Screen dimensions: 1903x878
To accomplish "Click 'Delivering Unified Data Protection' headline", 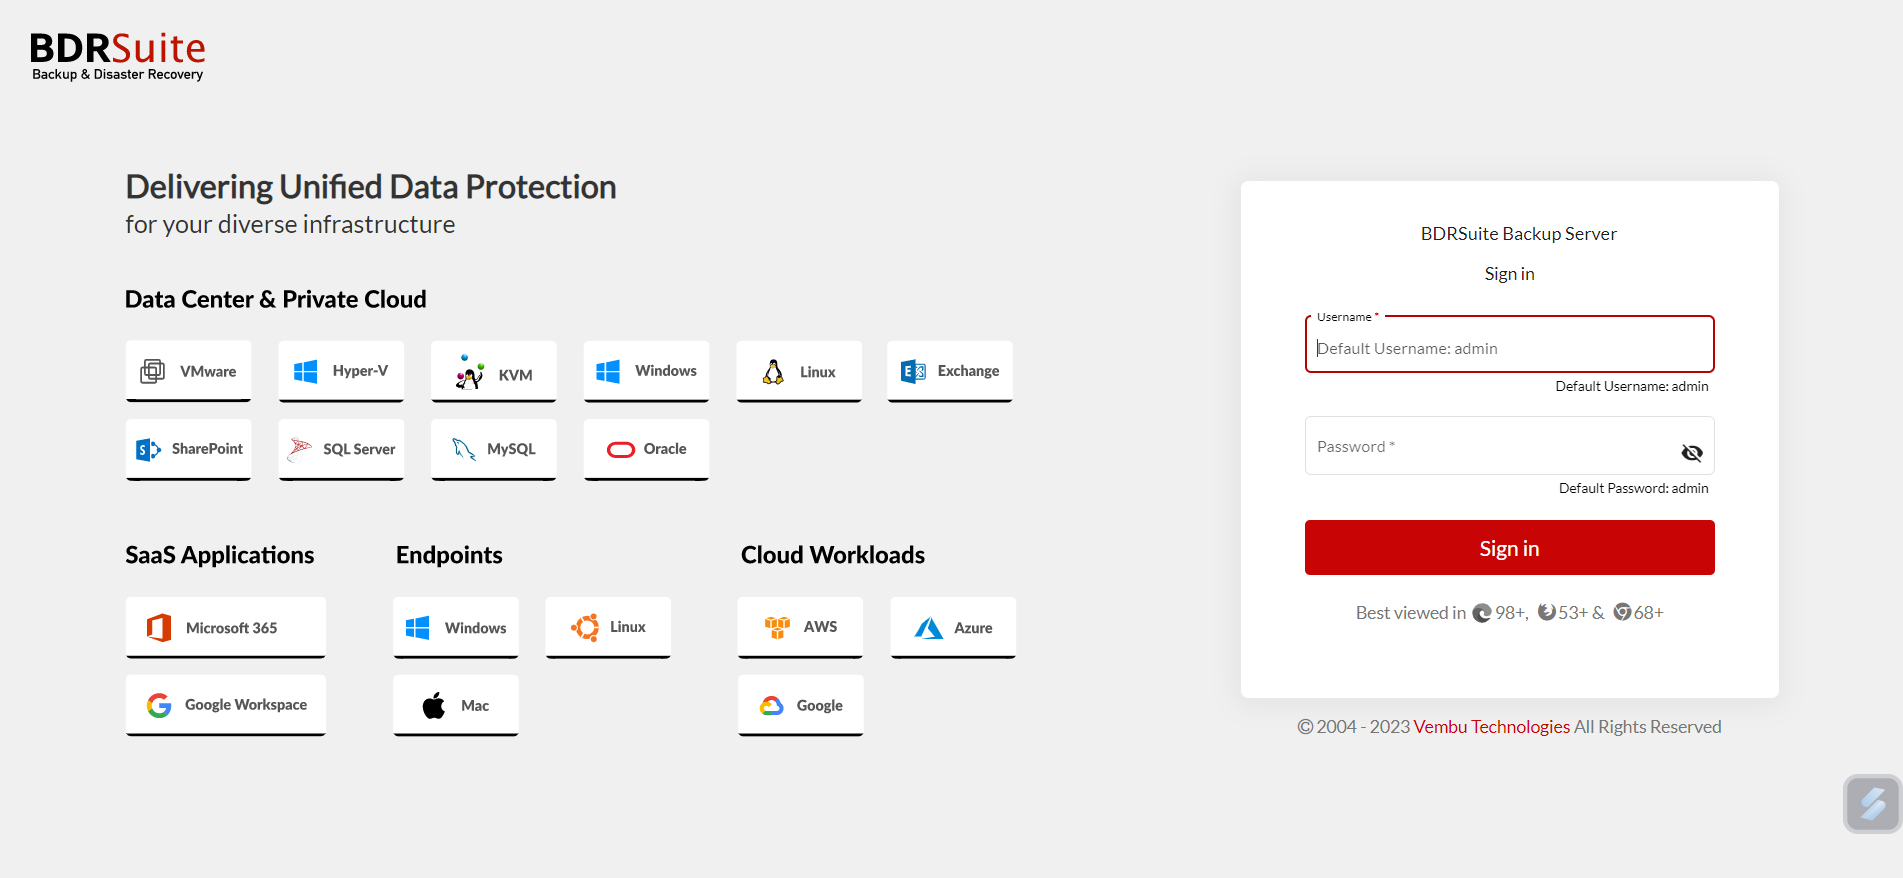I will 371,187.
